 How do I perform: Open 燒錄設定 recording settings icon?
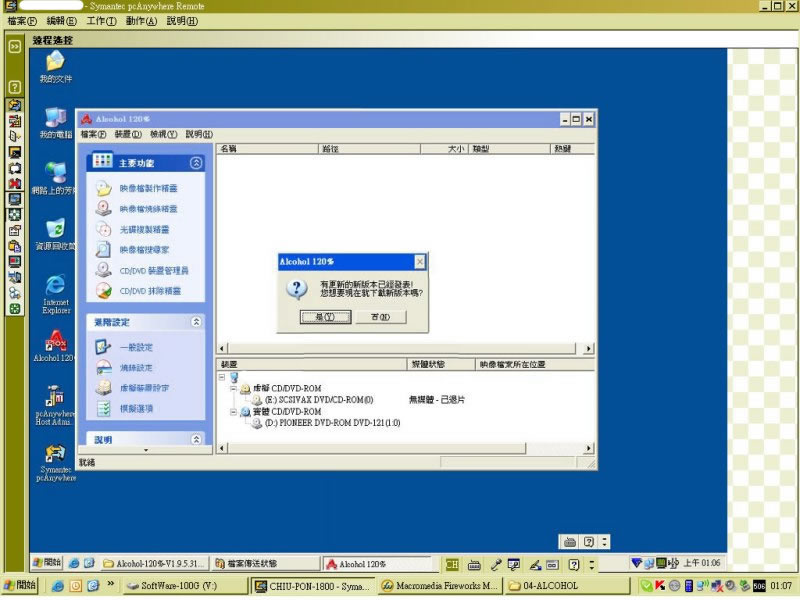(x=104, y=368)
